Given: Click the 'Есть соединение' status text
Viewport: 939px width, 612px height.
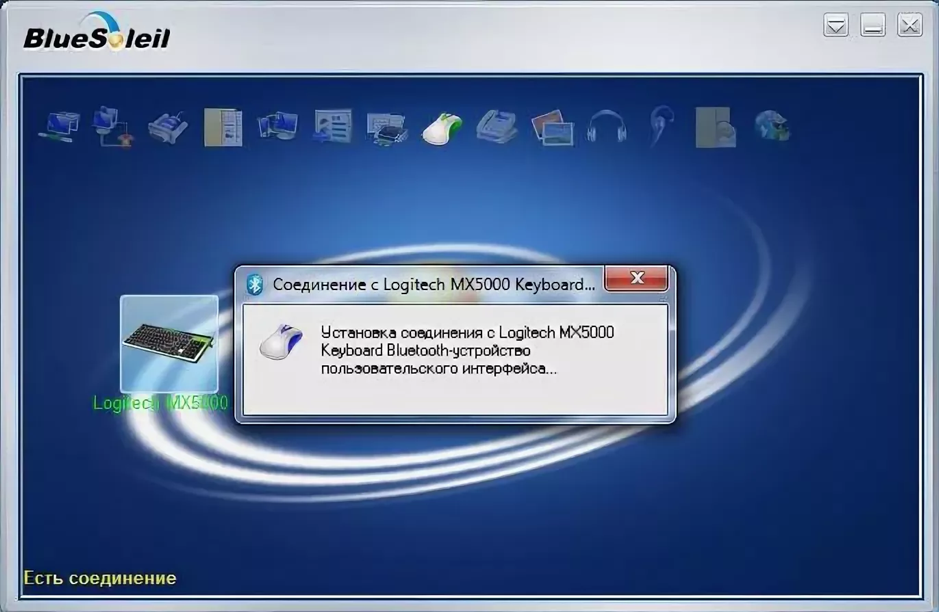Looking at the screenshot, I should [100, 578].
